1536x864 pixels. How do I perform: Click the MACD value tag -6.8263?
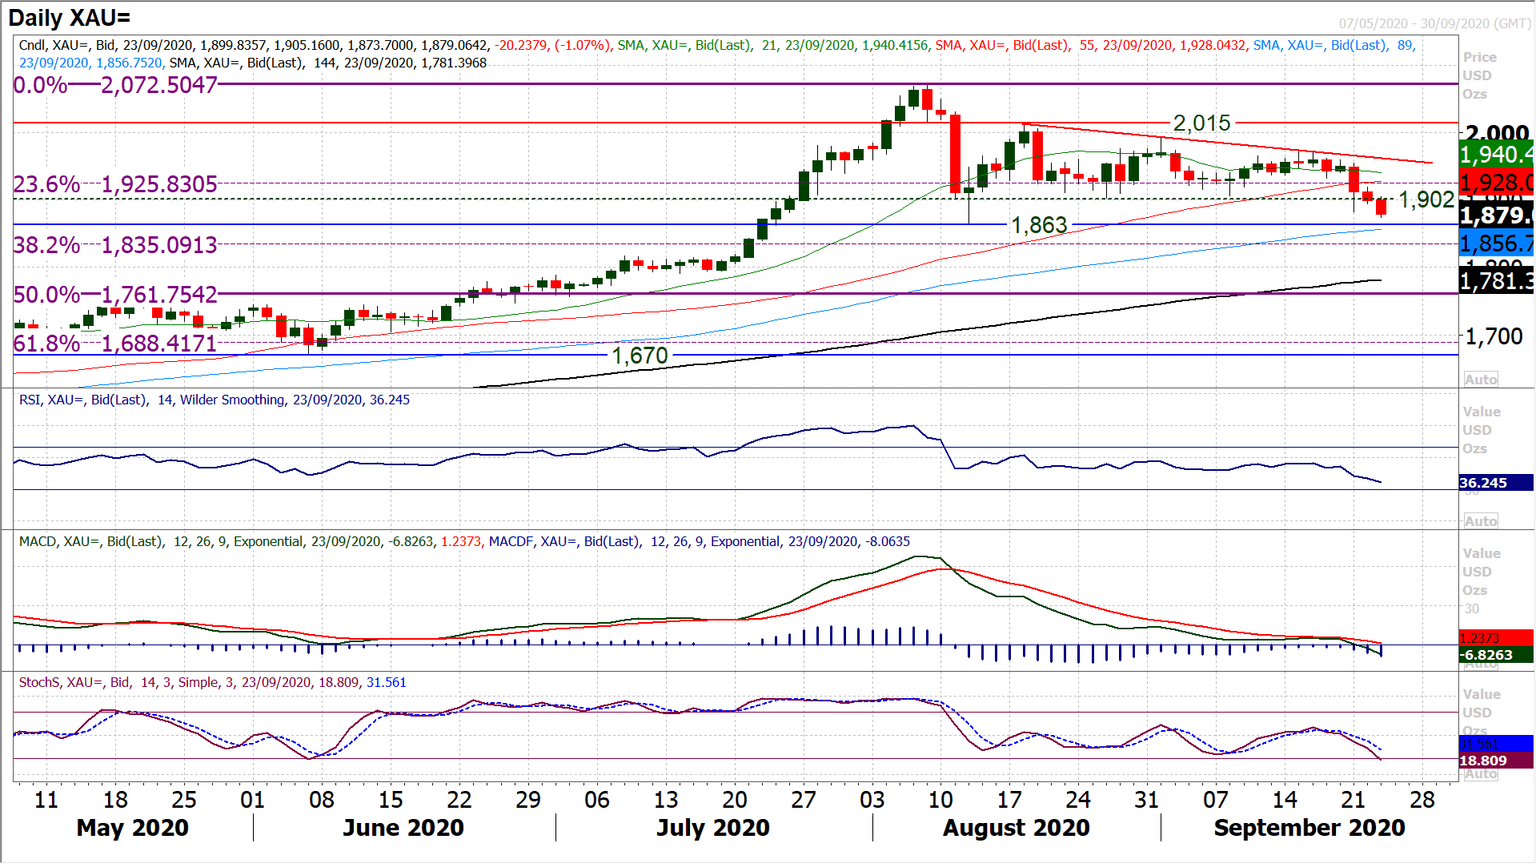click(1495, 655)
